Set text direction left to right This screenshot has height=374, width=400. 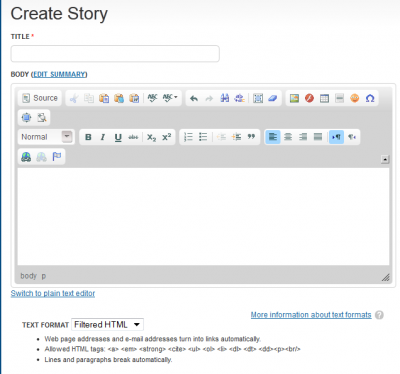(336, 137)
